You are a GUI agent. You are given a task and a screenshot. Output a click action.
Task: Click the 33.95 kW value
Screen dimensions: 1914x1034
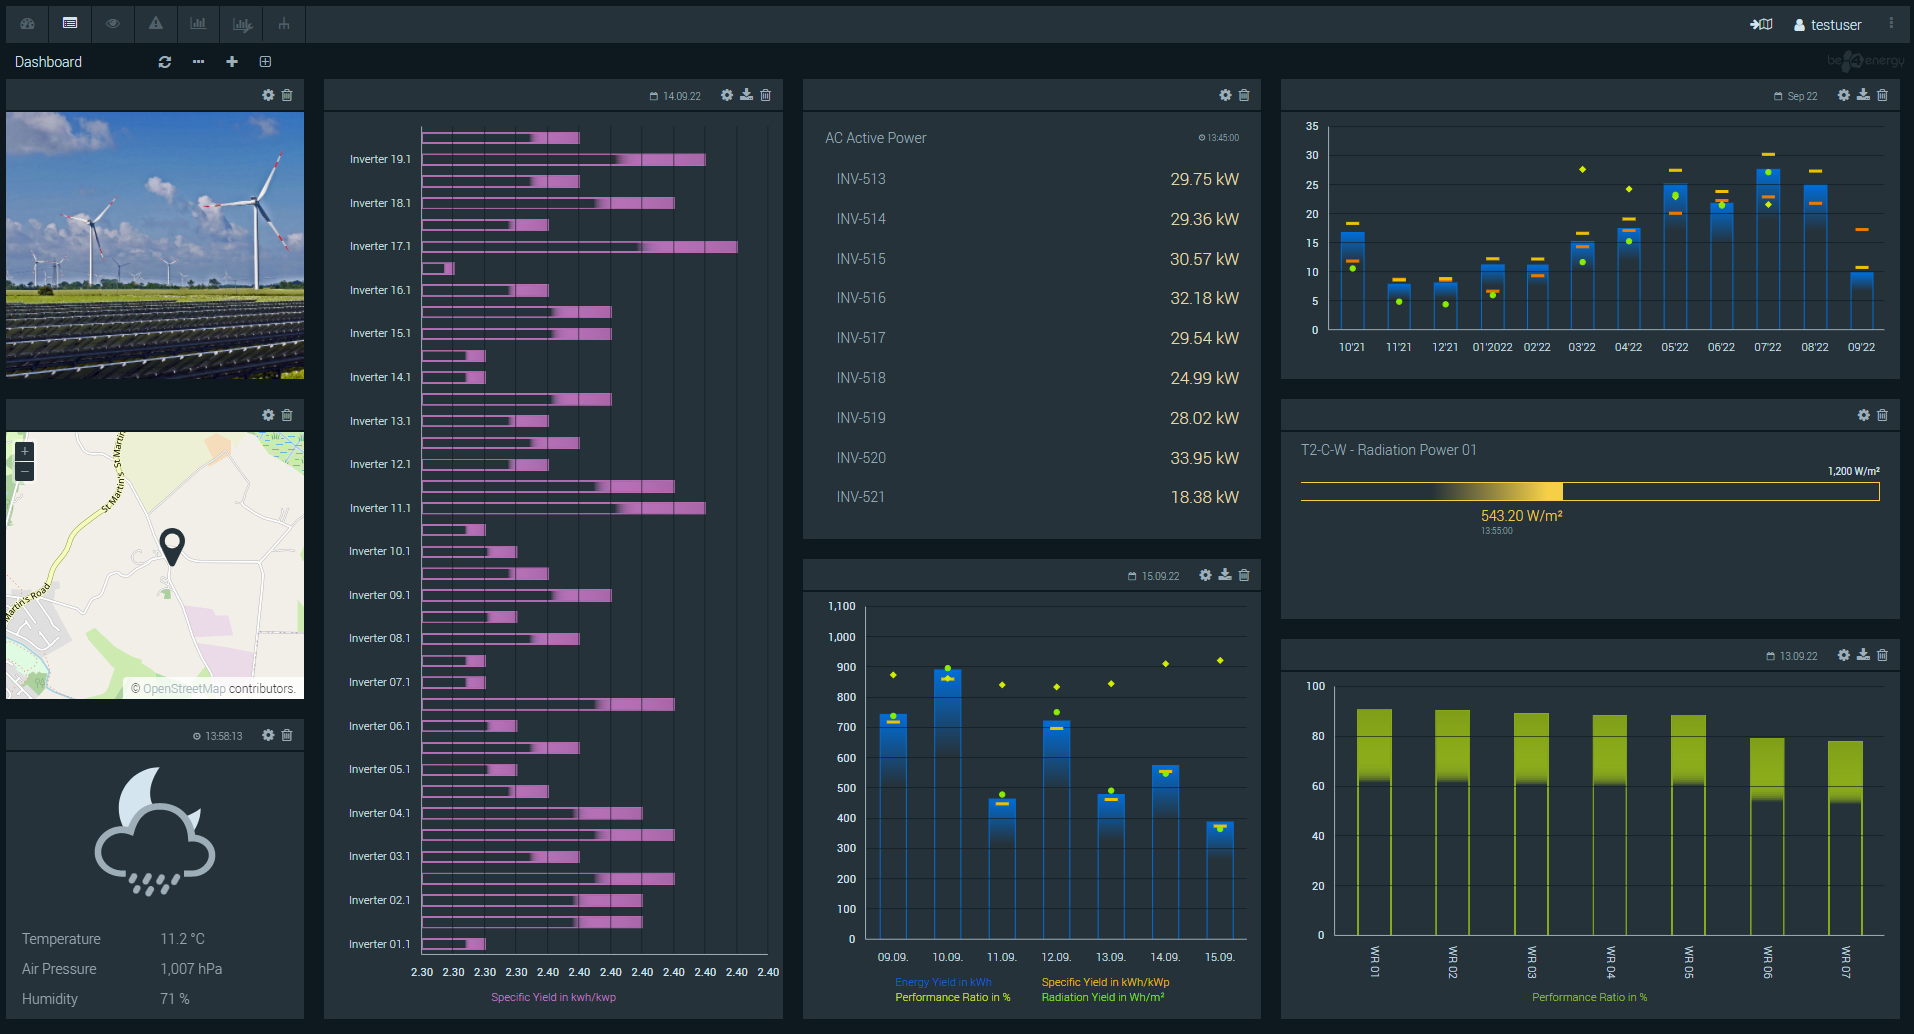(x=1204, y=458)
